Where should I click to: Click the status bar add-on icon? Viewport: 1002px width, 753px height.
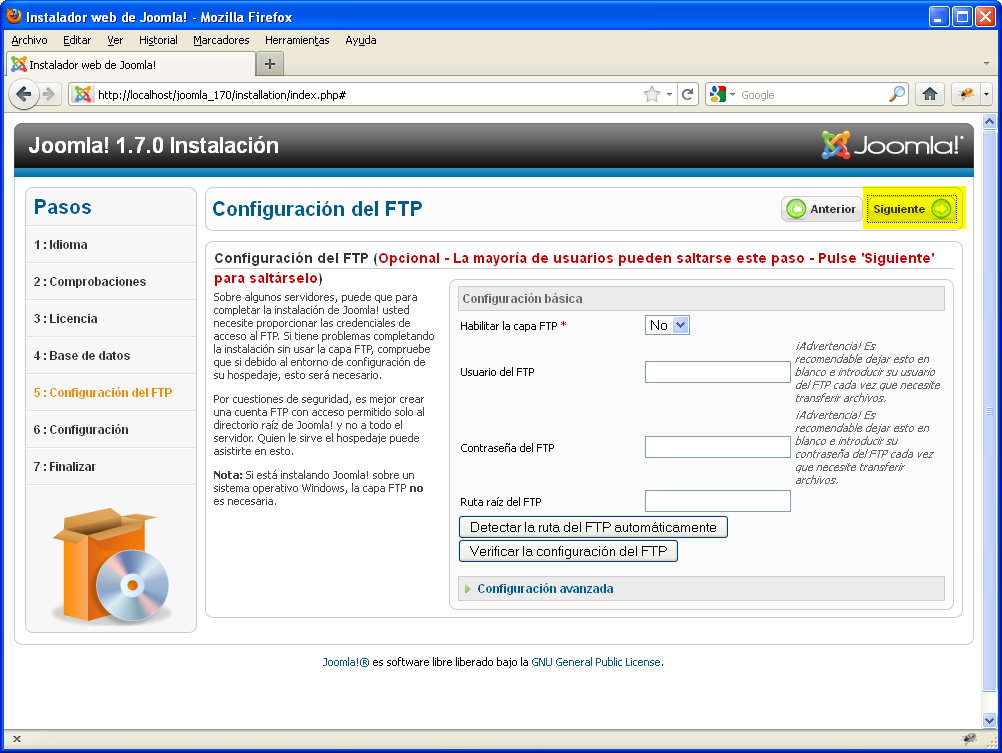pos(969,739)
